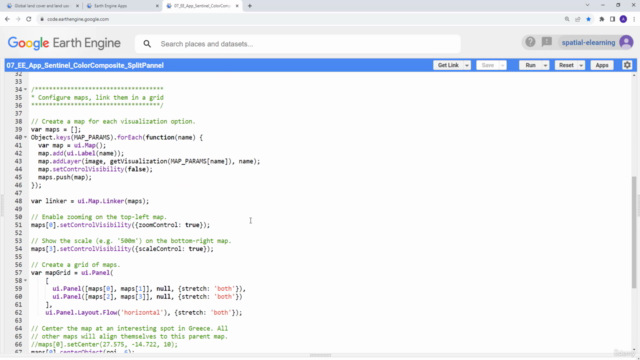Close the Global land cover tab
Viewport: 640px width, 360px height.
click(x=77, y=6)
